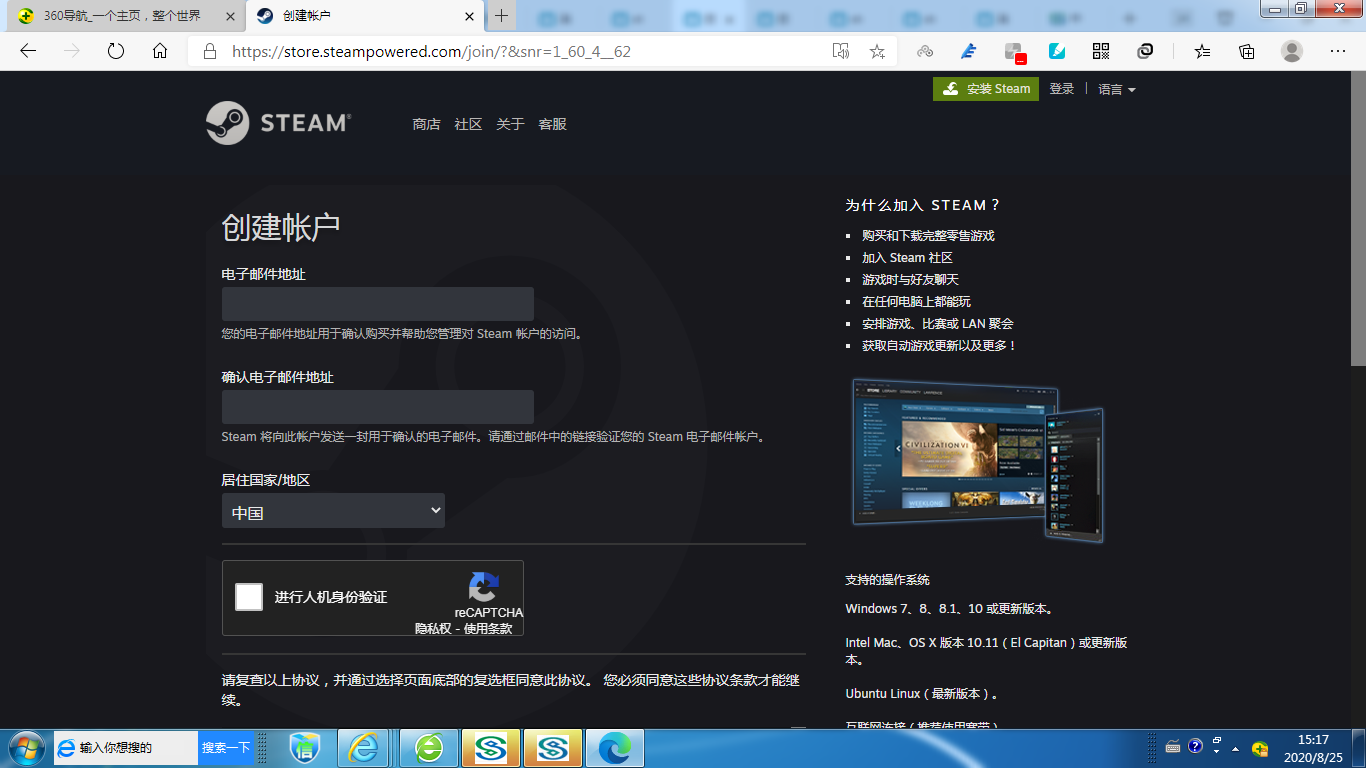The width and height of the screenshot is (1366, 768).
Task: Click the 购买和下载完整零售游戏 list item
Action: 928,236
